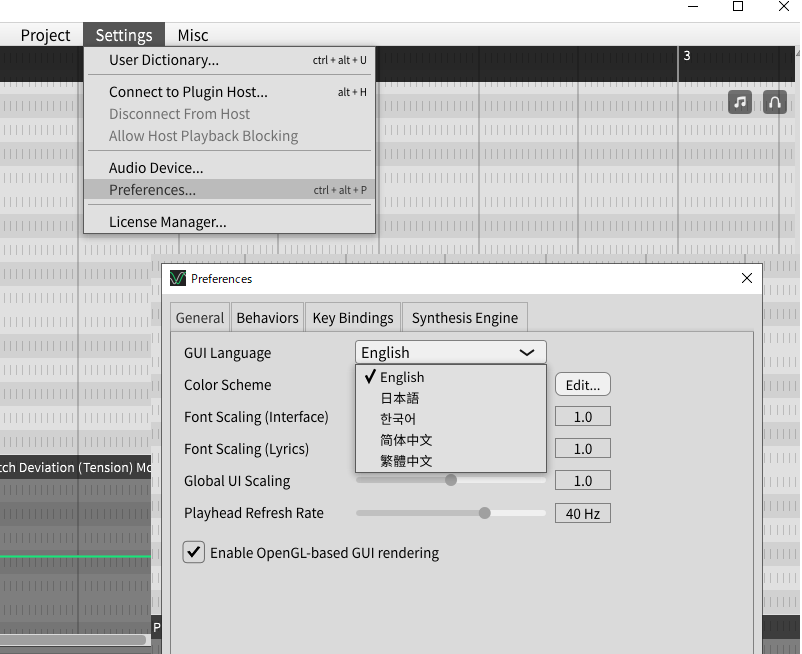Select 日本語 in language list

[451, 398]
